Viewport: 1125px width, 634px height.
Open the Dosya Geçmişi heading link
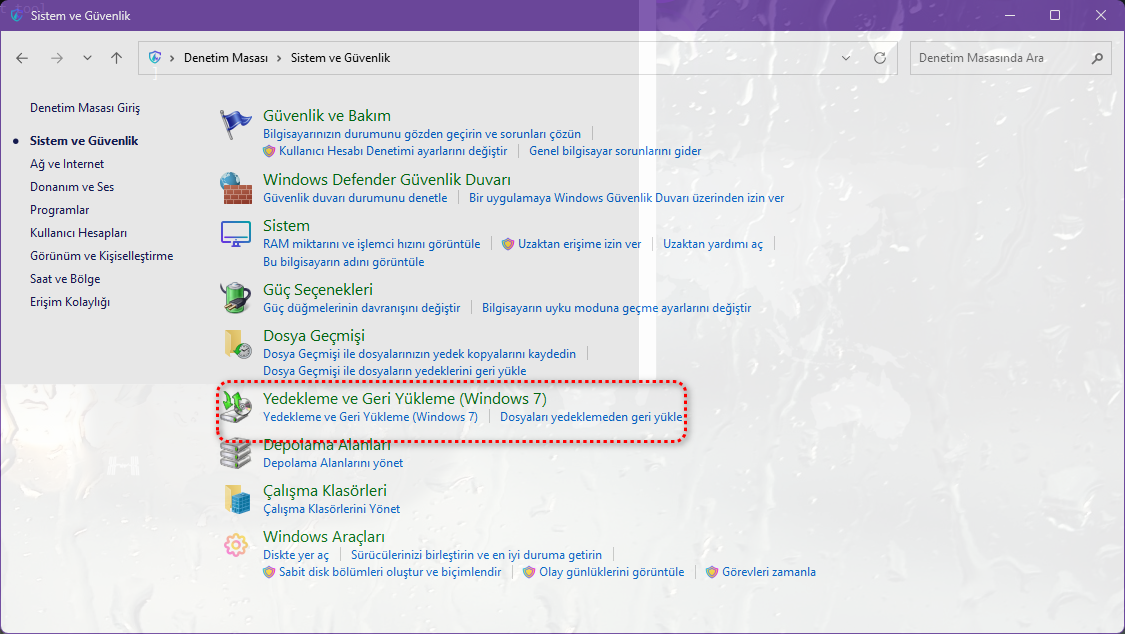[x=314, y=336]
